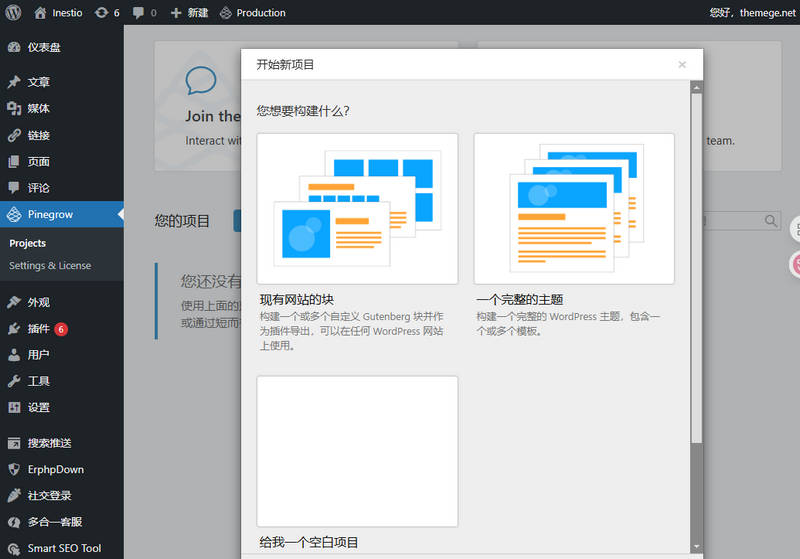The height and width of the screenshot is (559, 800).
Task: Close the 开始新项目 dialog
Action: (682, 65)
